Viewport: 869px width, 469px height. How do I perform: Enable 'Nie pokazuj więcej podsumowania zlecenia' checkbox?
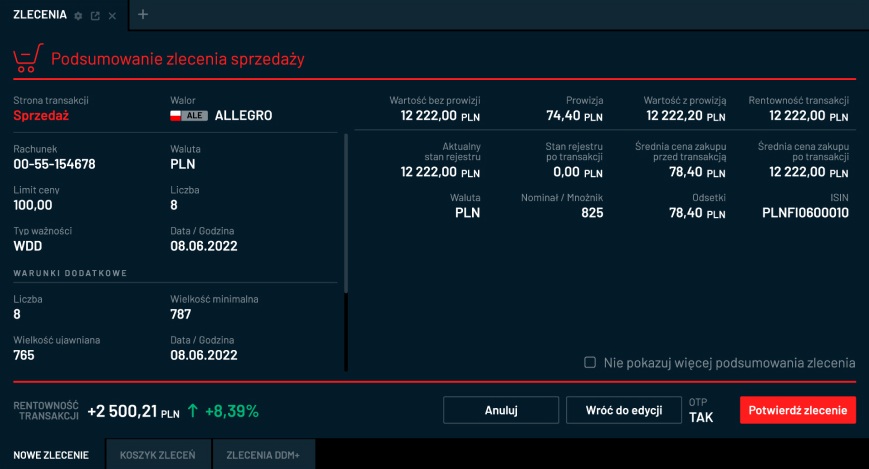point(590,362)
